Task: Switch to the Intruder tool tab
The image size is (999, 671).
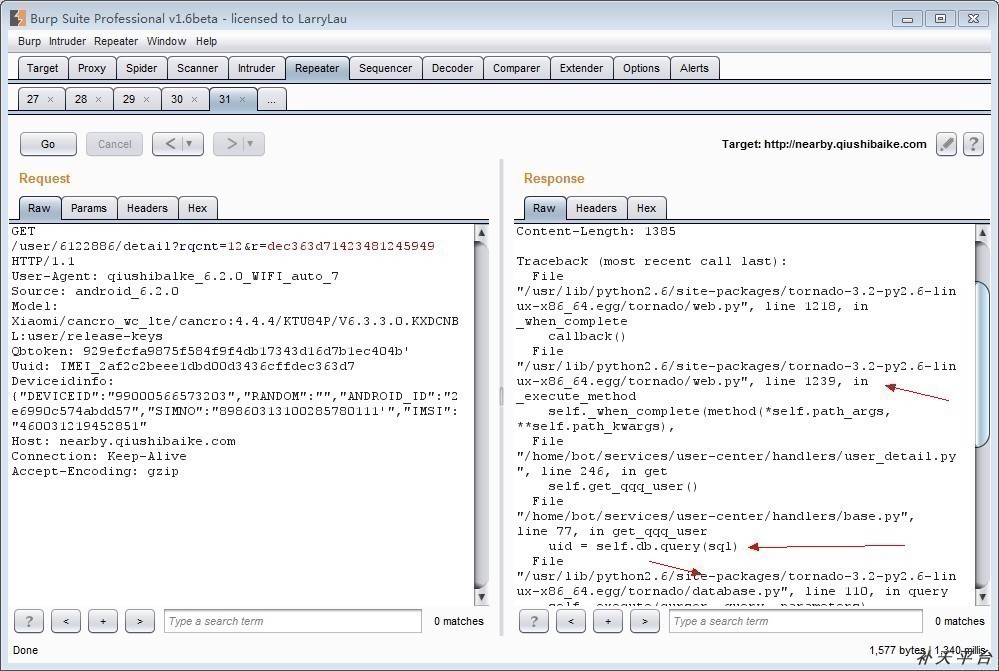Action: (x=257, y=68)
